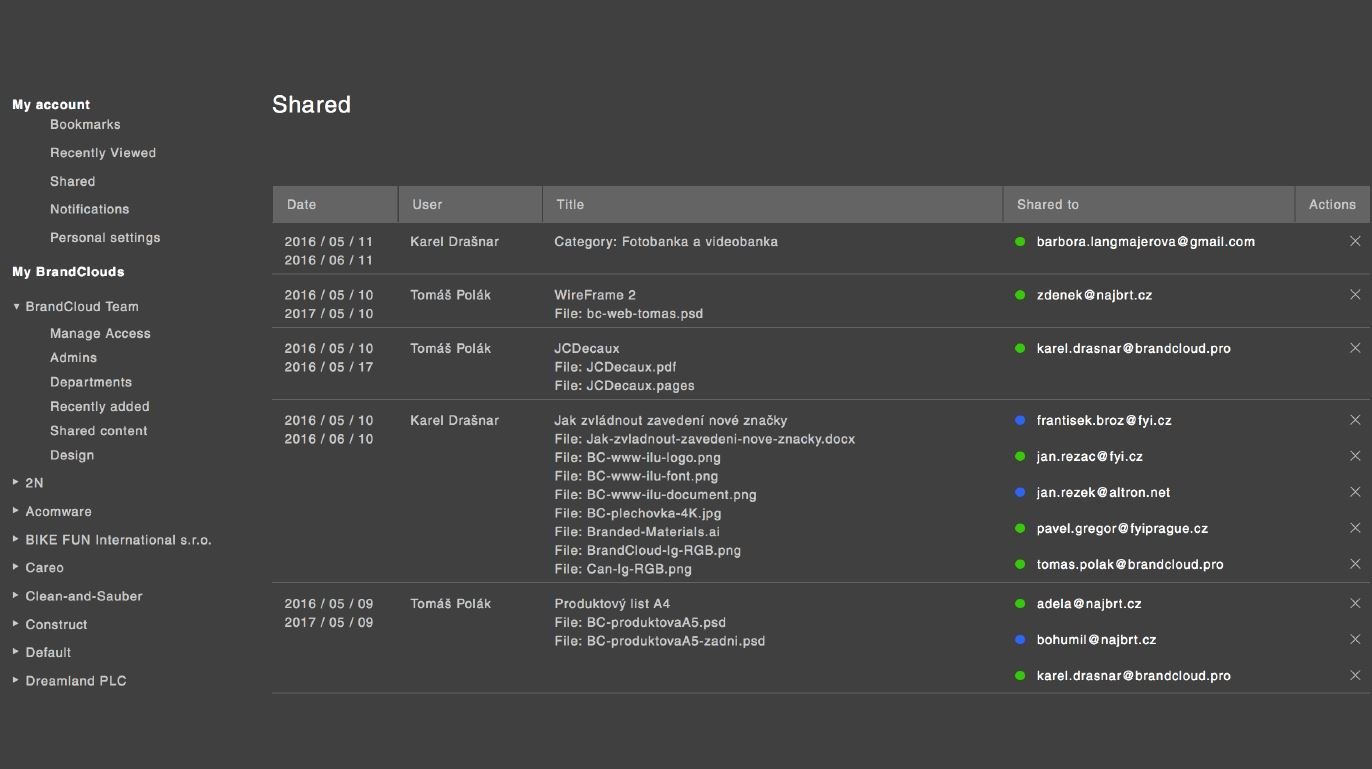Open Manage Access under BrandCloud Team

(100, 334)
